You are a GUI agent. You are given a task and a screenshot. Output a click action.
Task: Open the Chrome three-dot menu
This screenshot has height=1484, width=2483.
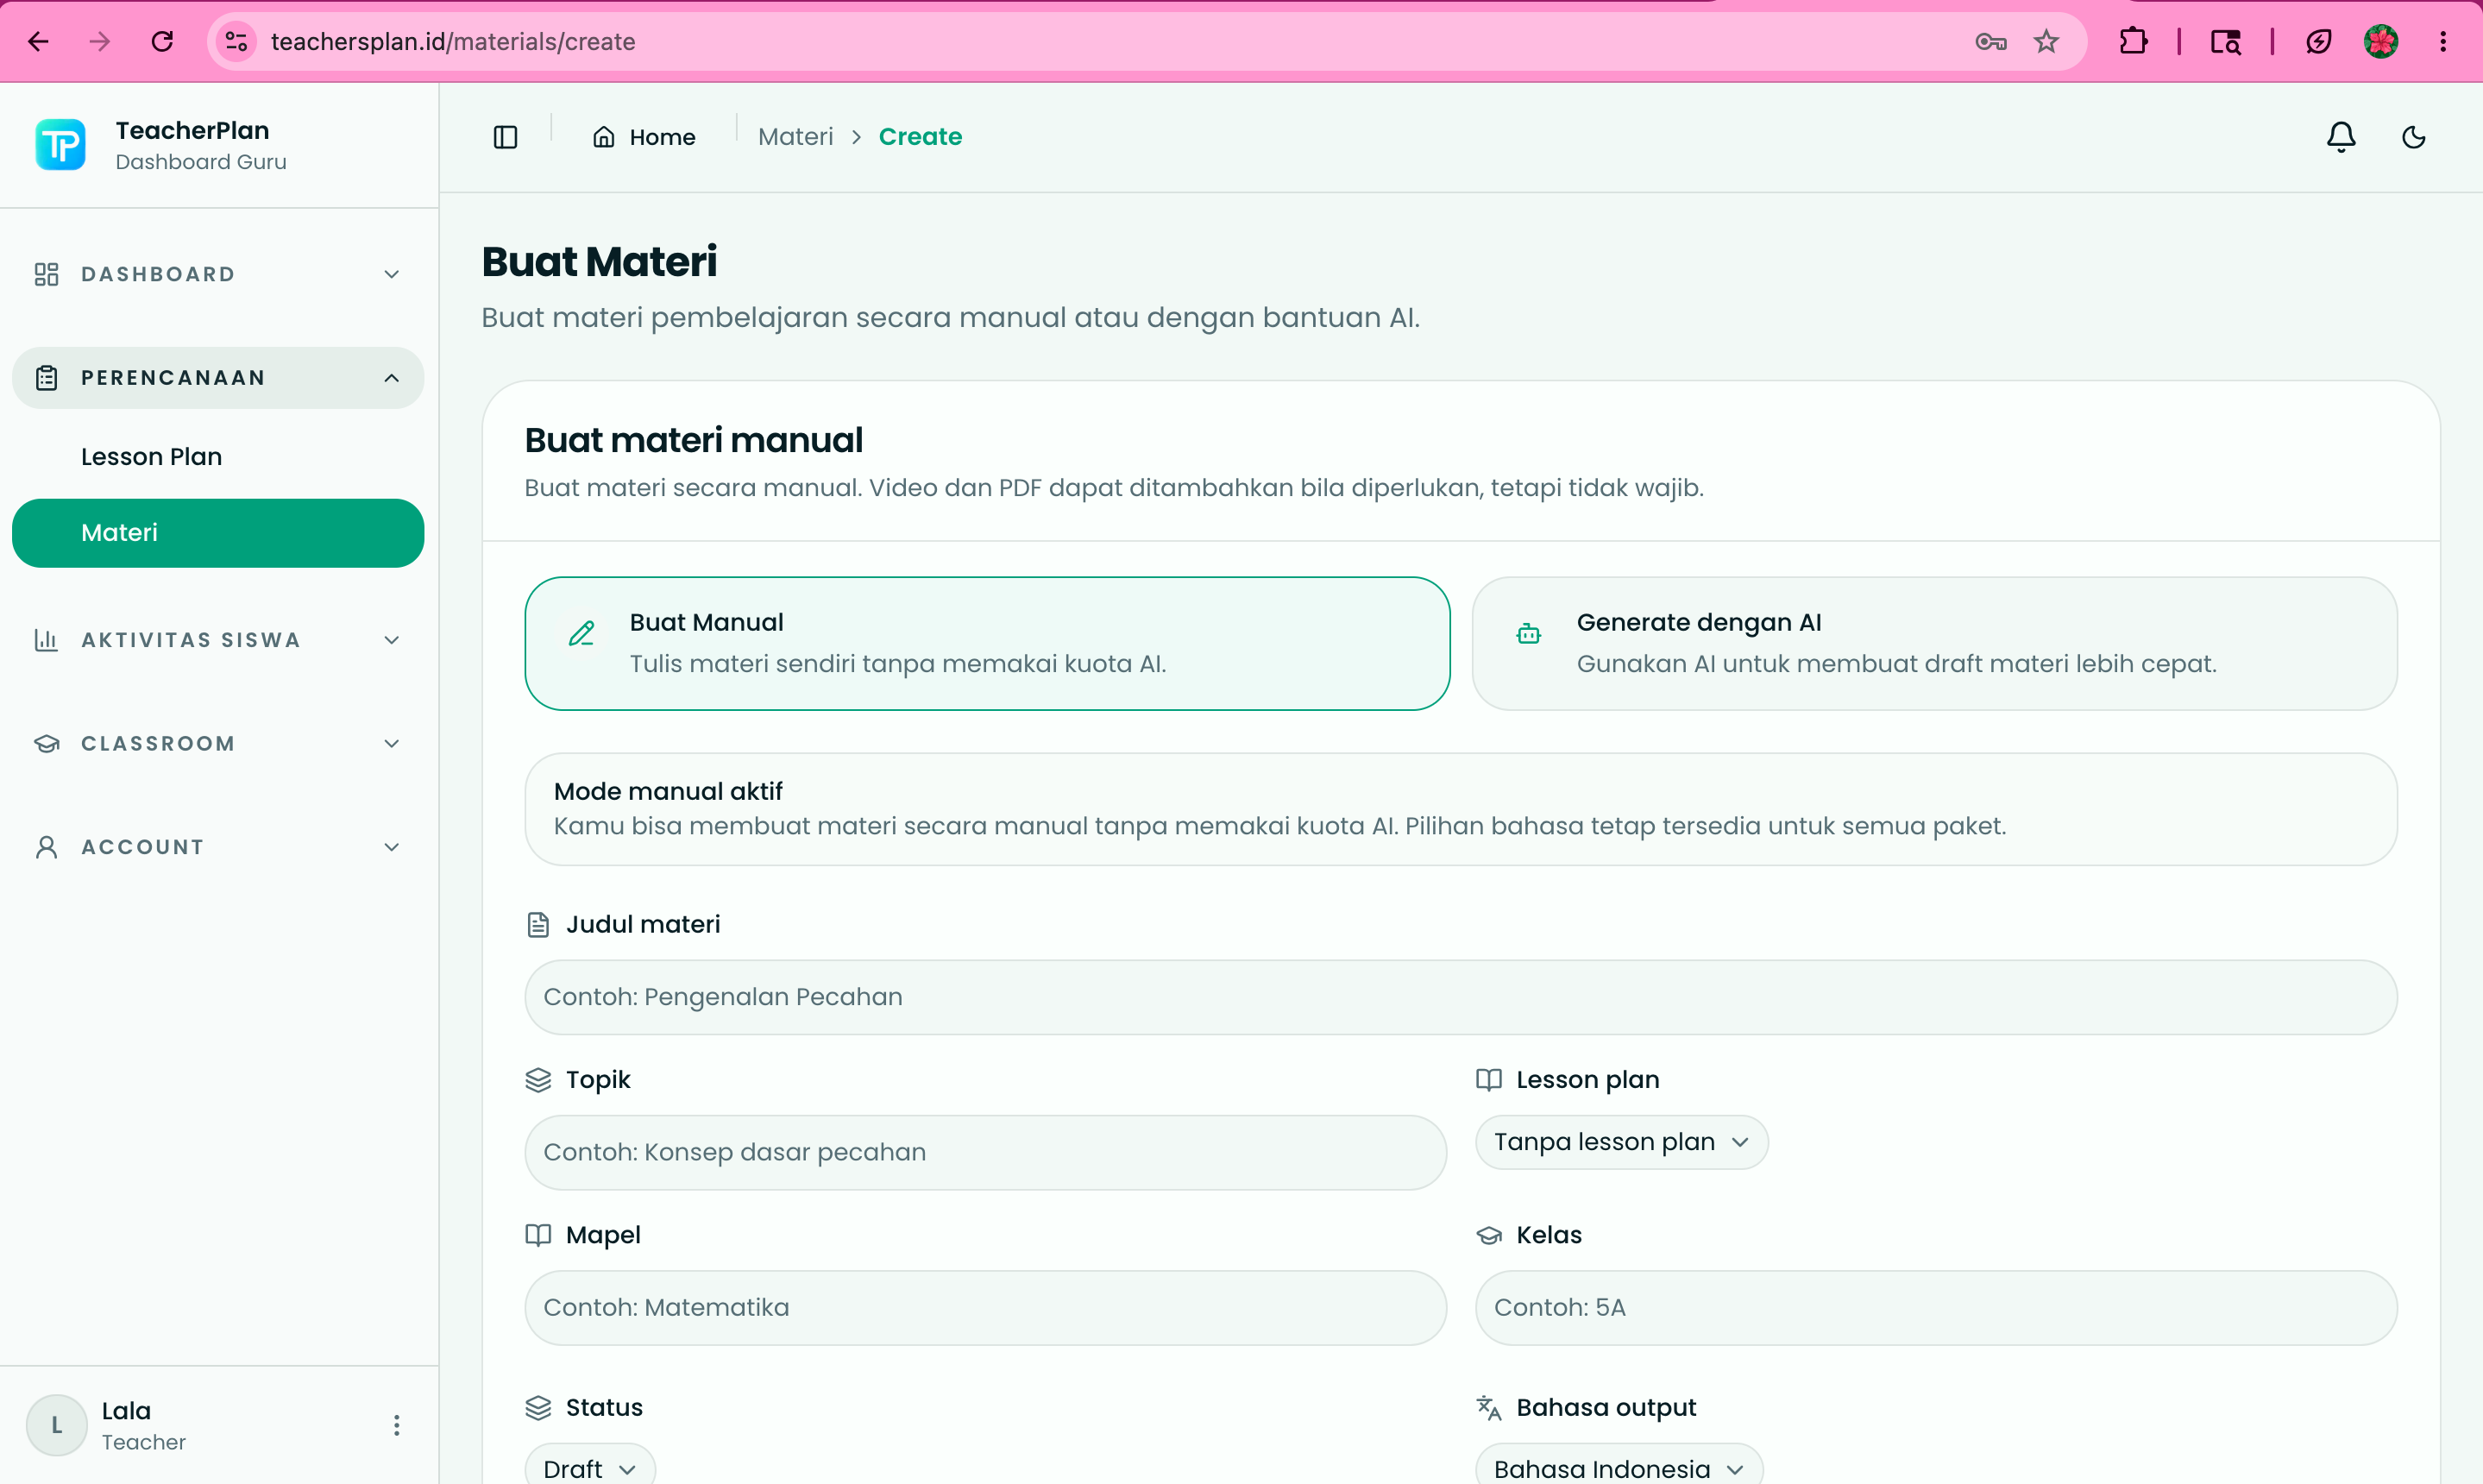click(x=2442, y=41)
